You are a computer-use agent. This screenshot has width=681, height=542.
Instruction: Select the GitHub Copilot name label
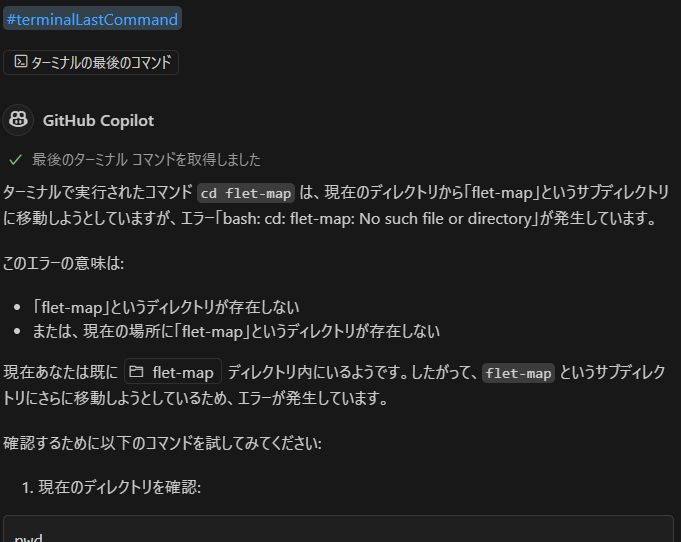coord(98,120)
